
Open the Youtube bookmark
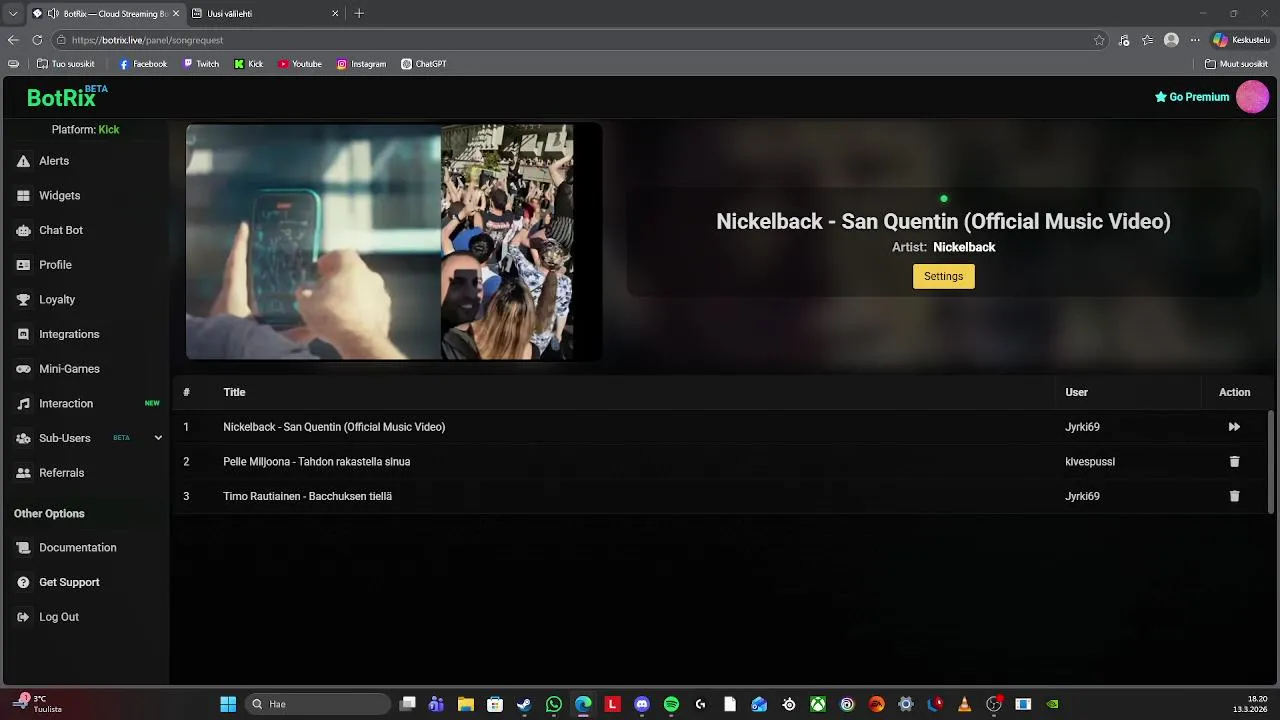[x=300, y=64]
